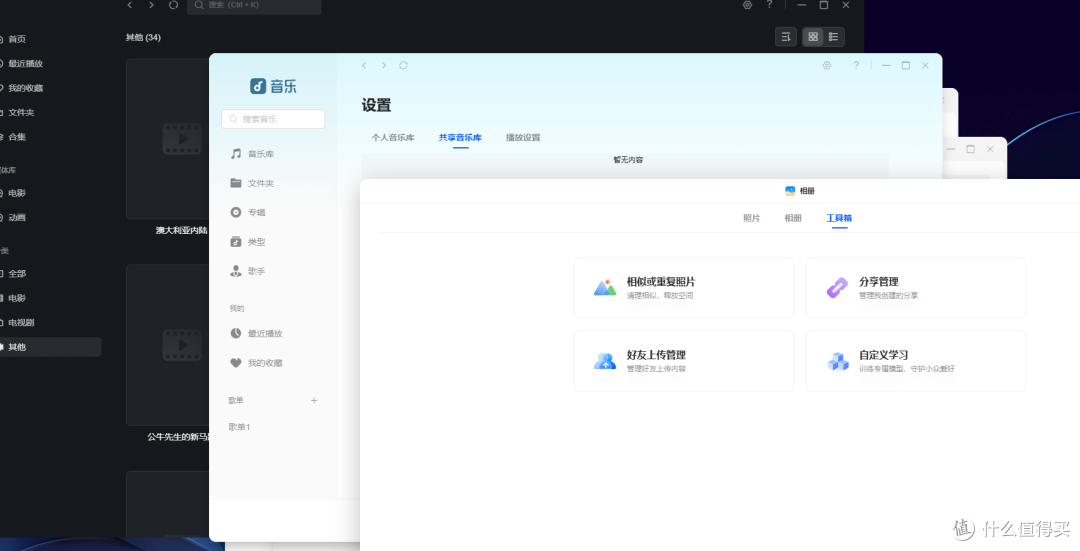Go back in the dark video window
1080x551 pixels.
(129, 5)
